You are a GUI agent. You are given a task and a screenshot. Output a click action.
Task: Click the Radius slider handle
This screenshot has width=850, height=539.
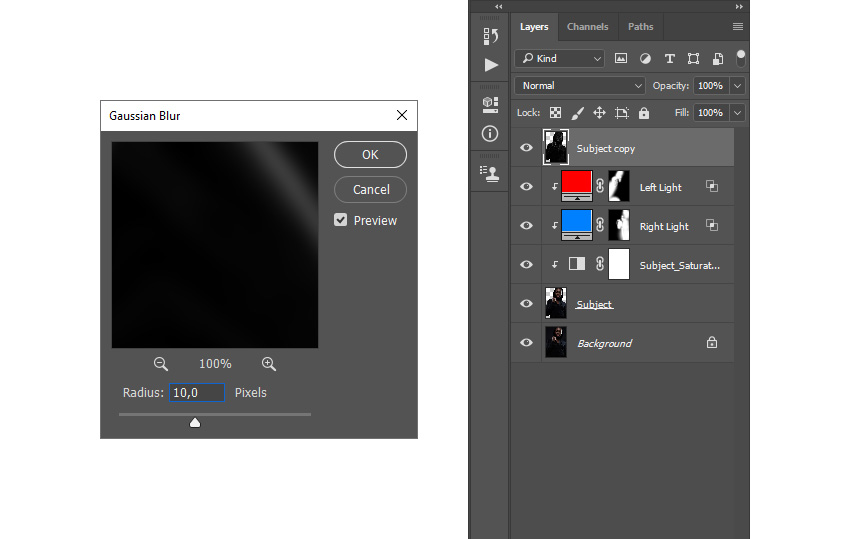195,422
